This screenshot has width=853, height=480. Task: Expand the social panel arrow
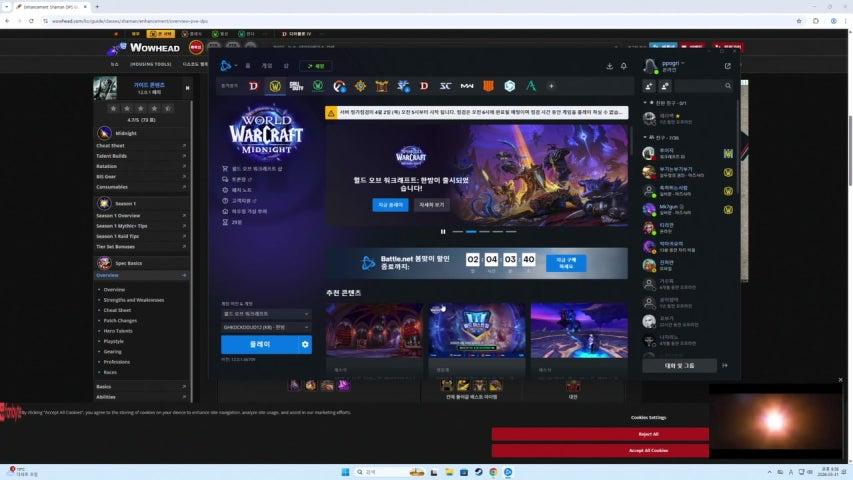[x=725, y=366]
